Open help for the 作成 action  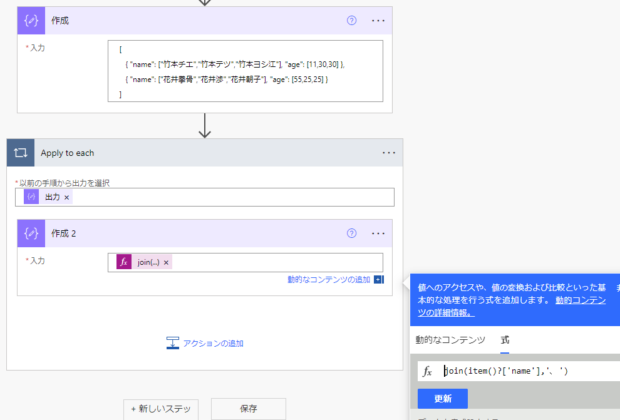[352, 21]
